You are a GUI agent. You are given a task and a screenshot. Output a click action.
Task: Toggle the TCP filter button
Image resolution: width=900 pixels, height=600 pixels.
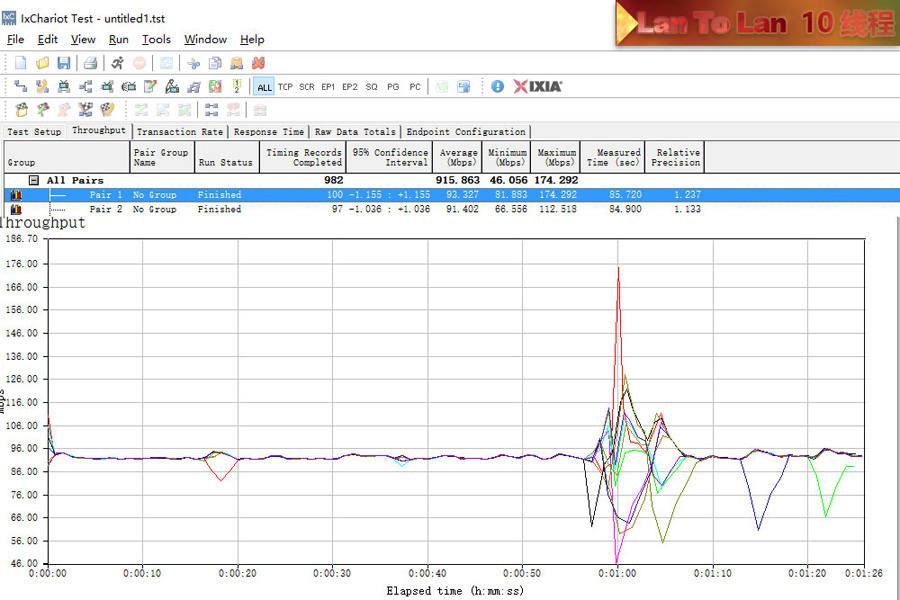coord(285,87)
